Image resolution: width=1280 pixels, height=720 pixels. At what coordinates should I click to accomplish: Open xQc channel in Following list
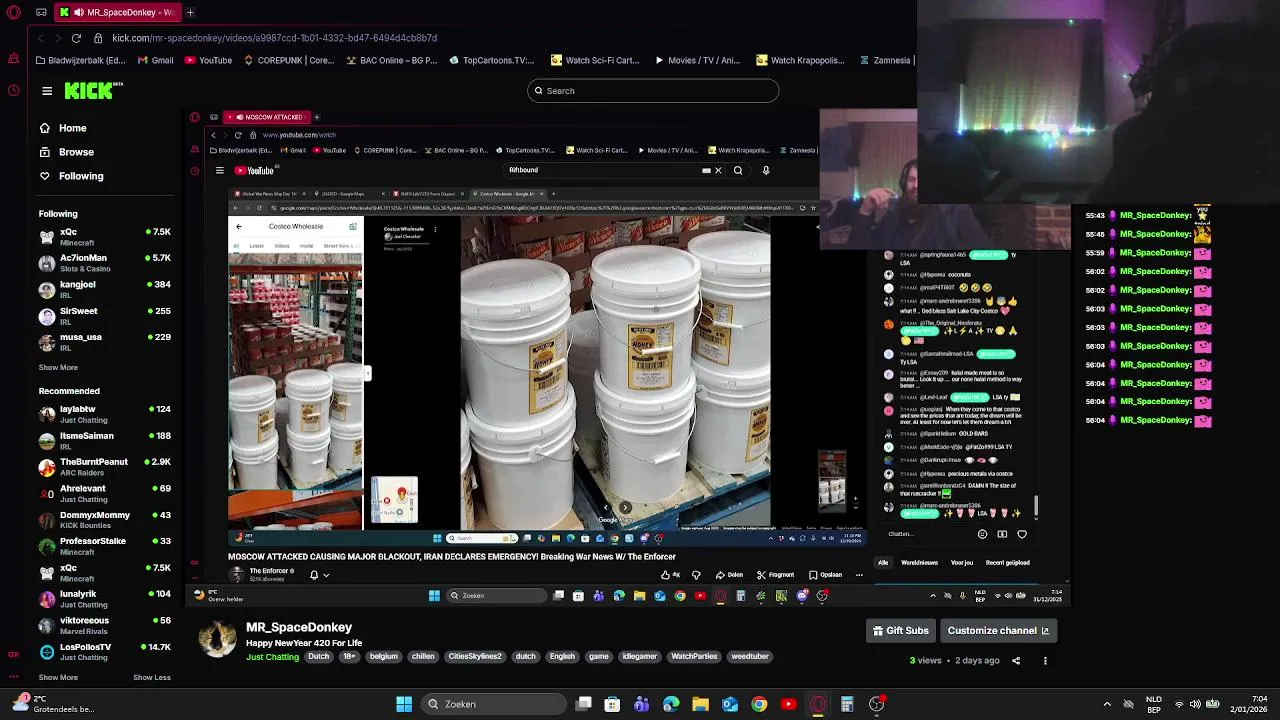[105, 236]
